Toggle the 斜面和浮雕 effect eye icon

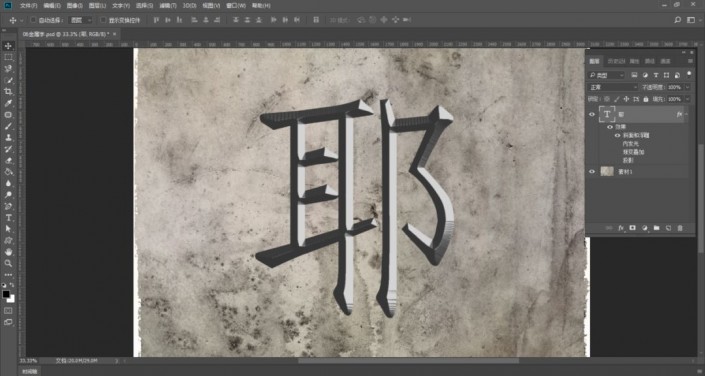[x=617, y=135]
